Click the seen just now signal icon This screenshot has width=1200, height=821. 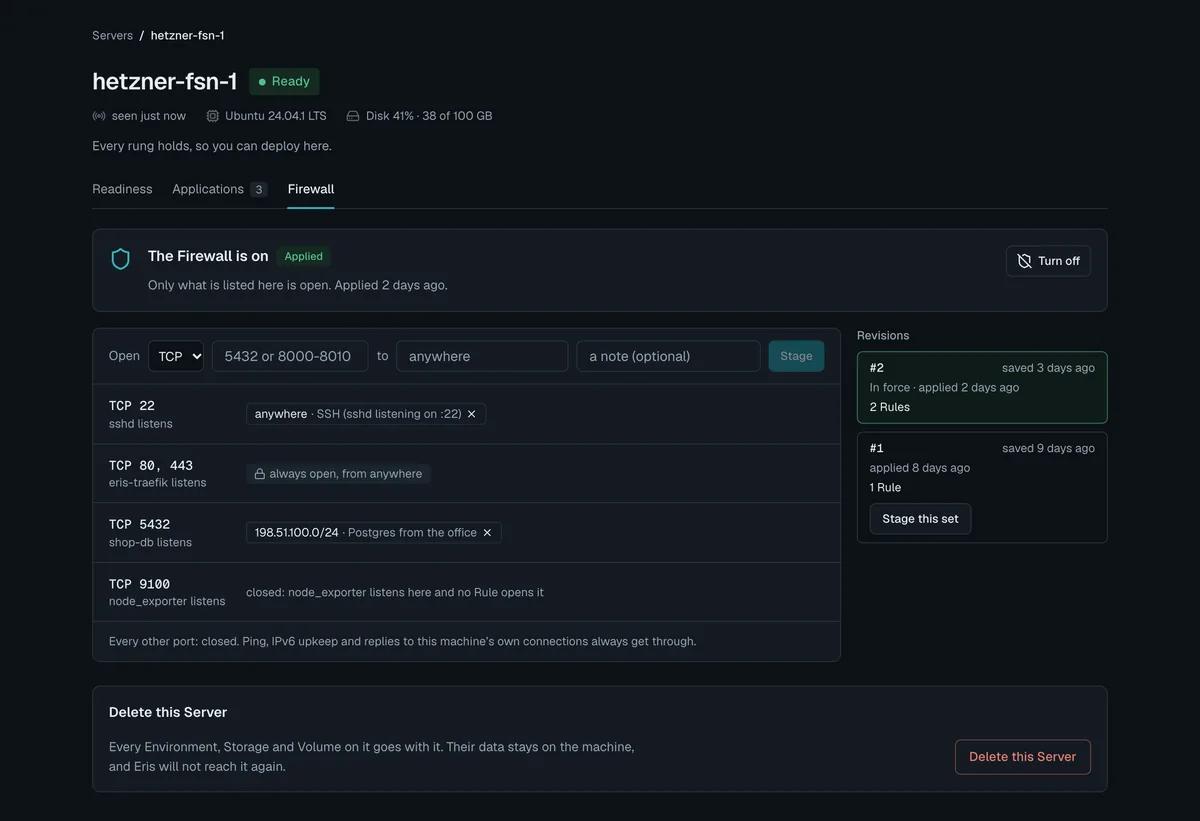pyautogui.click(x=99, y=116)
